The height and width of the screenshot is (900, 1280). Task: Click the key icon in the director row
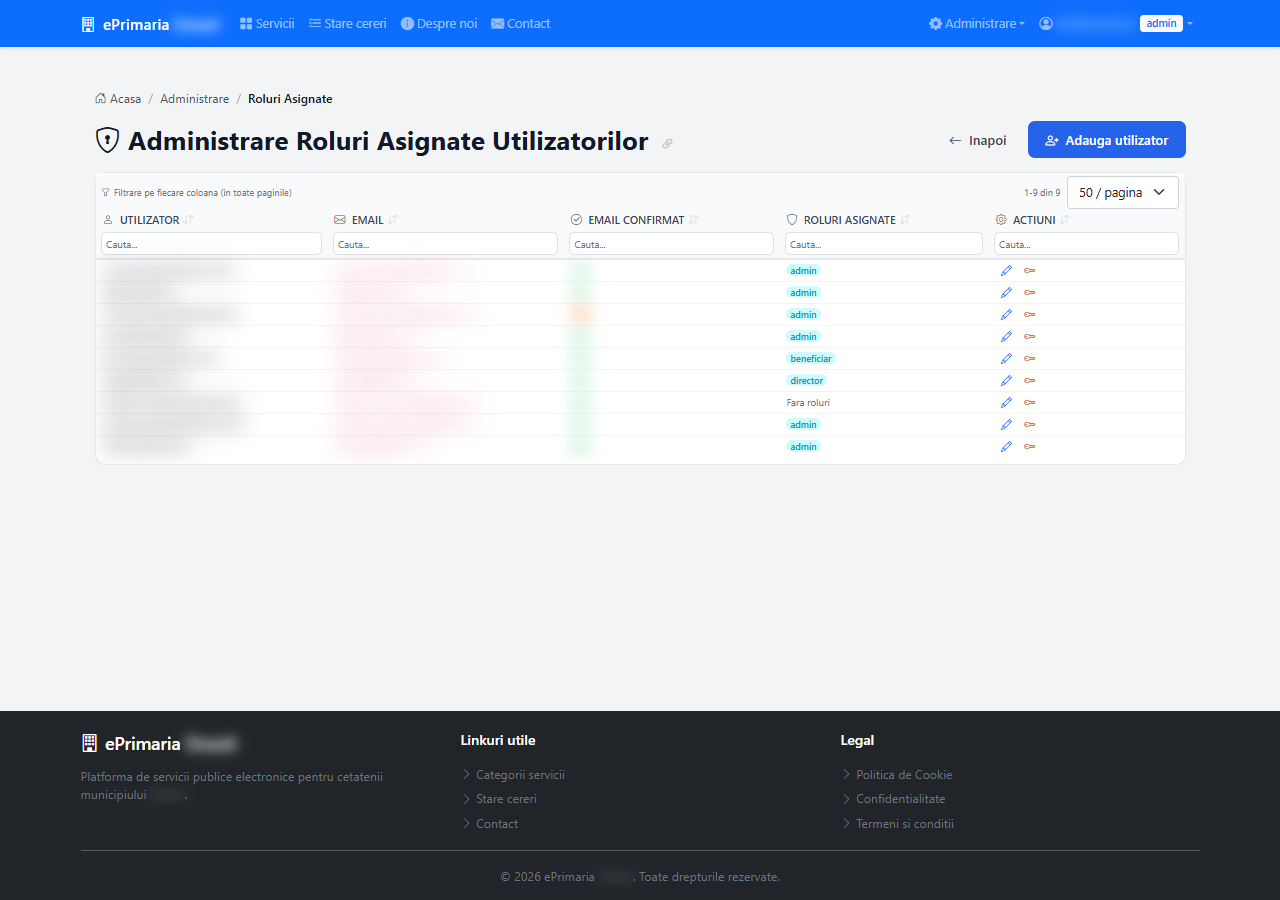click(x=1030, y=380)
